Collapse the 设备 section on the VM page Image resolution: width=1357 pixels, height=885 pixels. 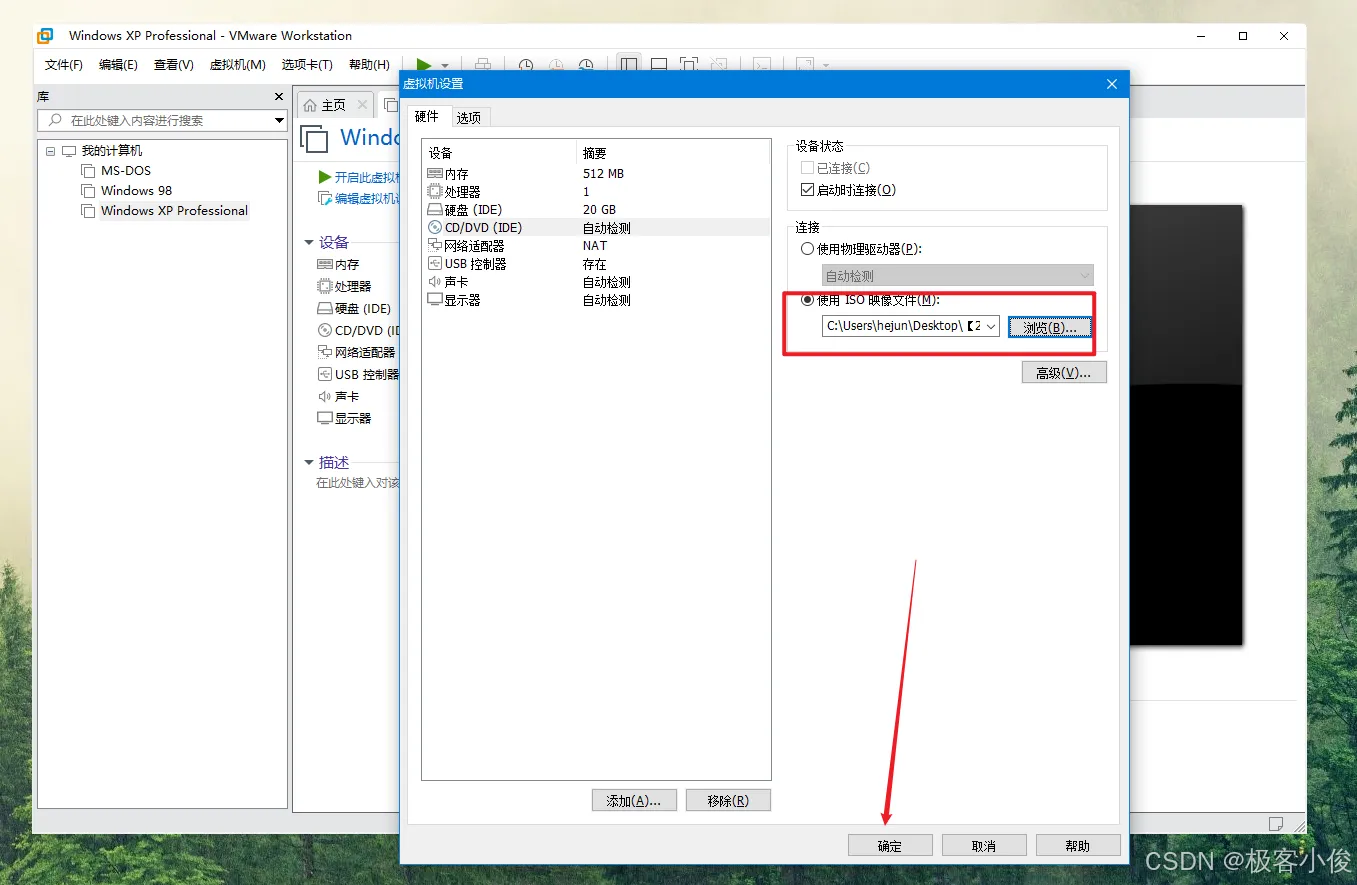(309, 242)
